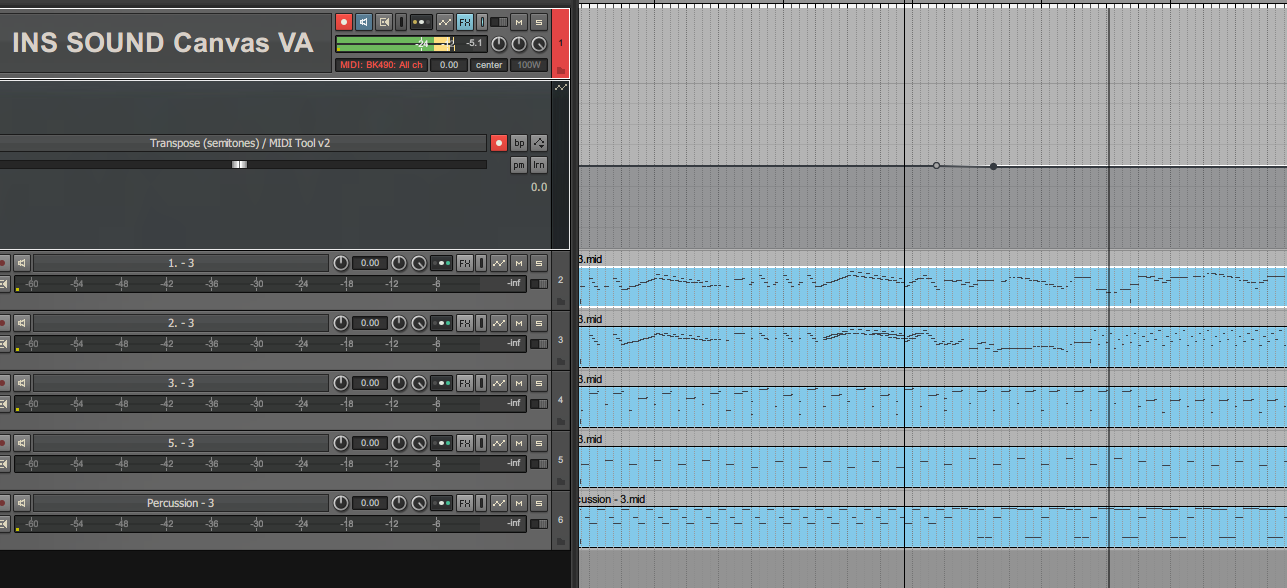Click volume knob on INS SOUND Canvas VA
The image size is (1287, 588).
click(x=499, y=44)
